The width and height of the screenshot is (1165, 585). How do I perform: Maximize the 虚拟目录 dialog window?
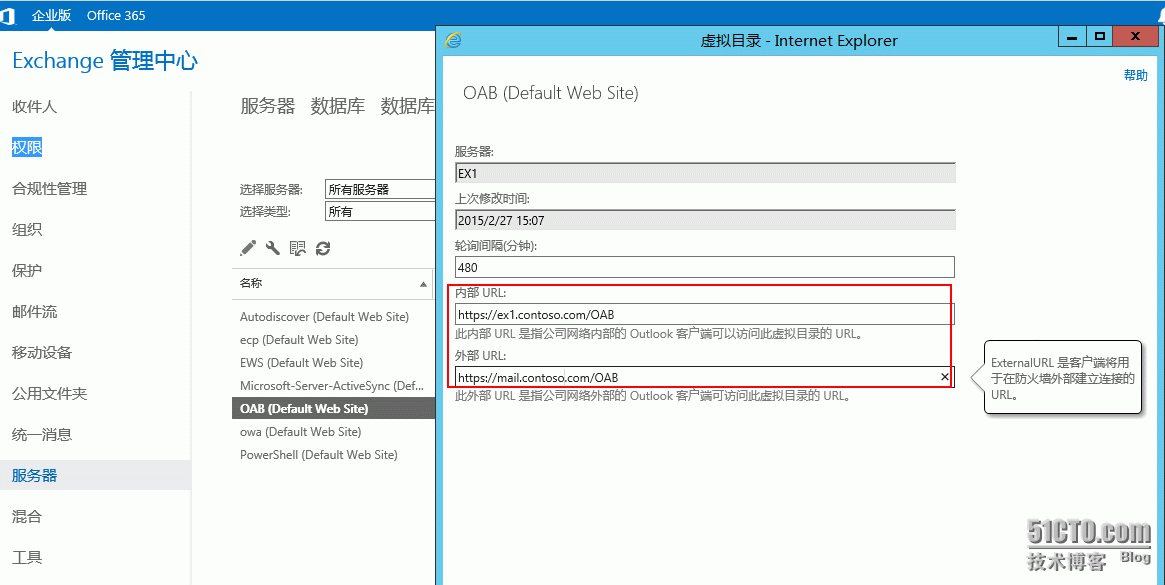click(1100, 36)
